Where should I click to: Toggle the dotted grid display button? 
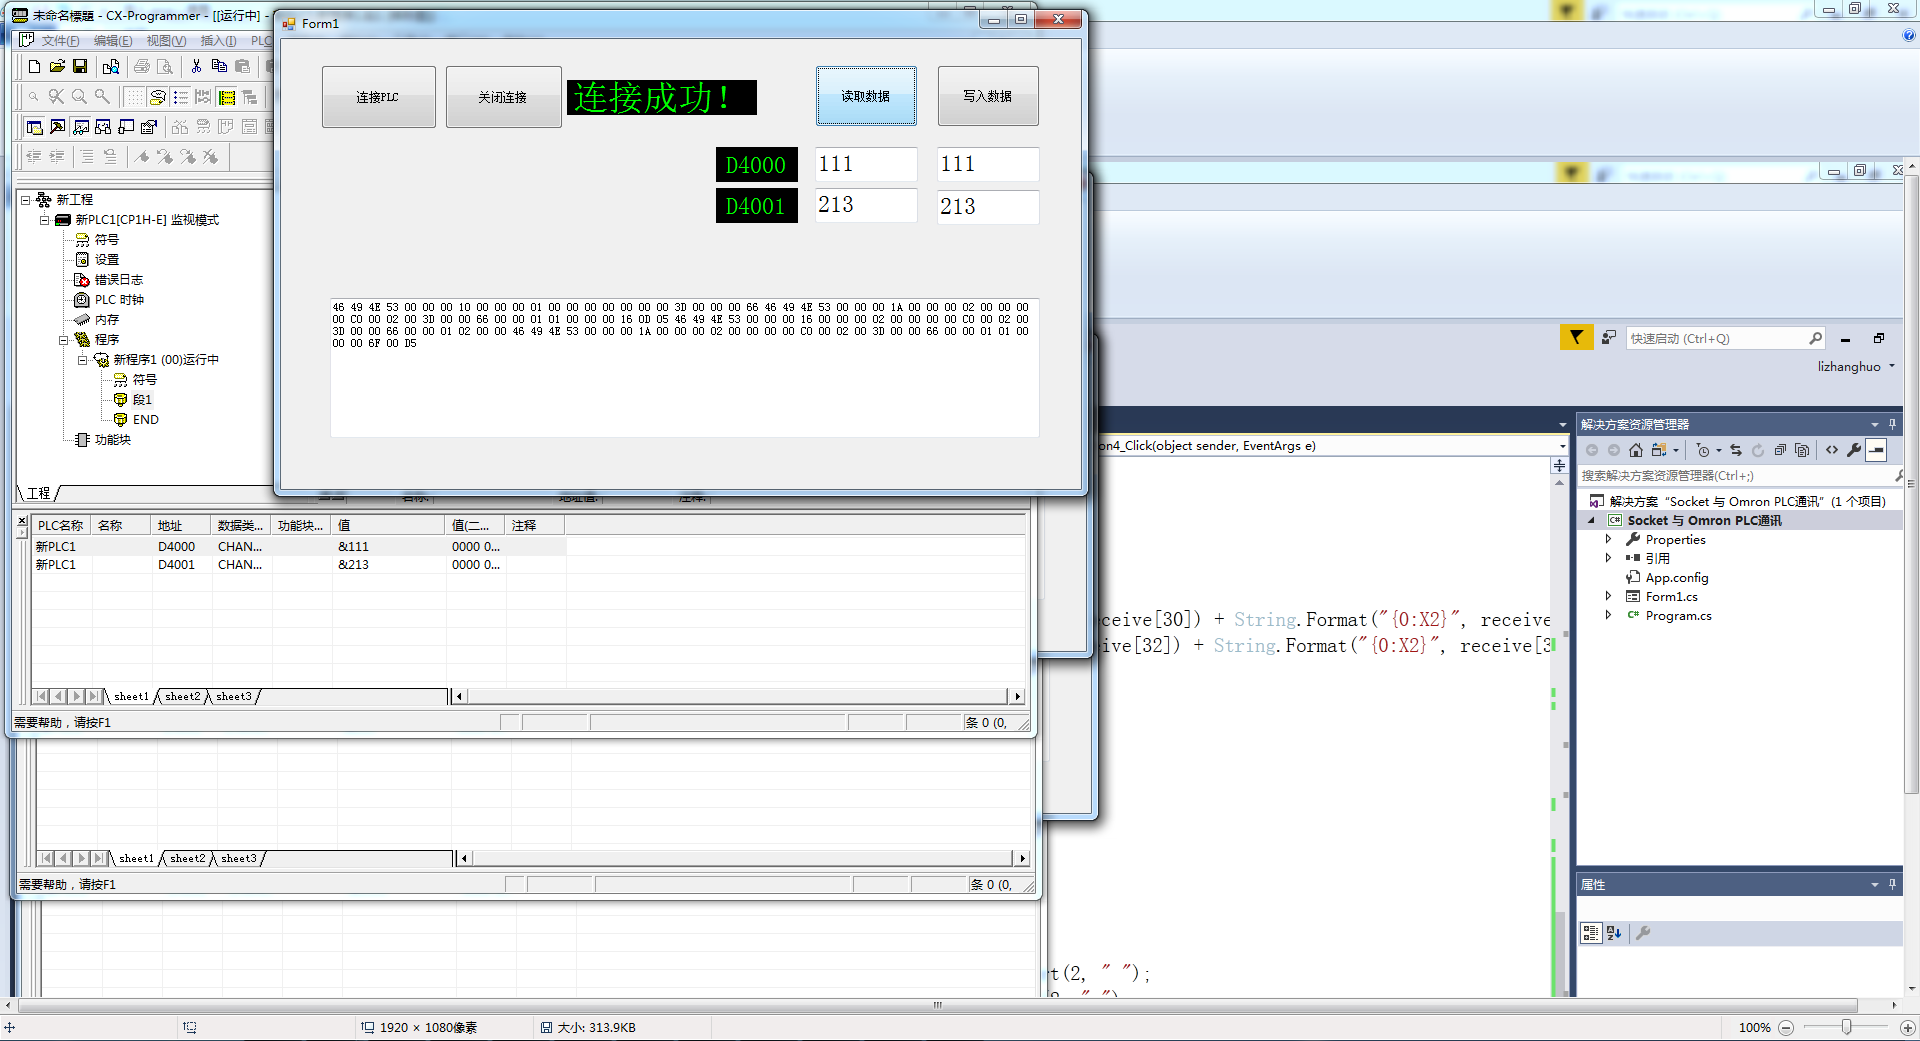click(133, 97)
